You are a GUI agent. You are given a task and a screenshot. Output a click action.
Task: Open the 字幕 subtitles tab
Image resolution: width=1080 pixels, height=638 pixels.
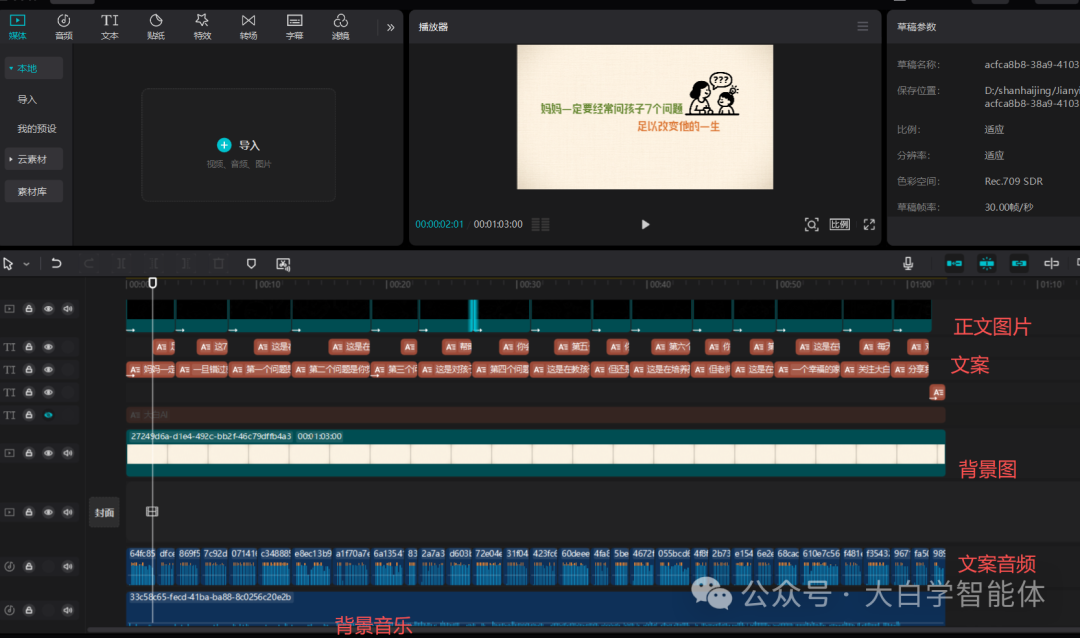[294, 26]
